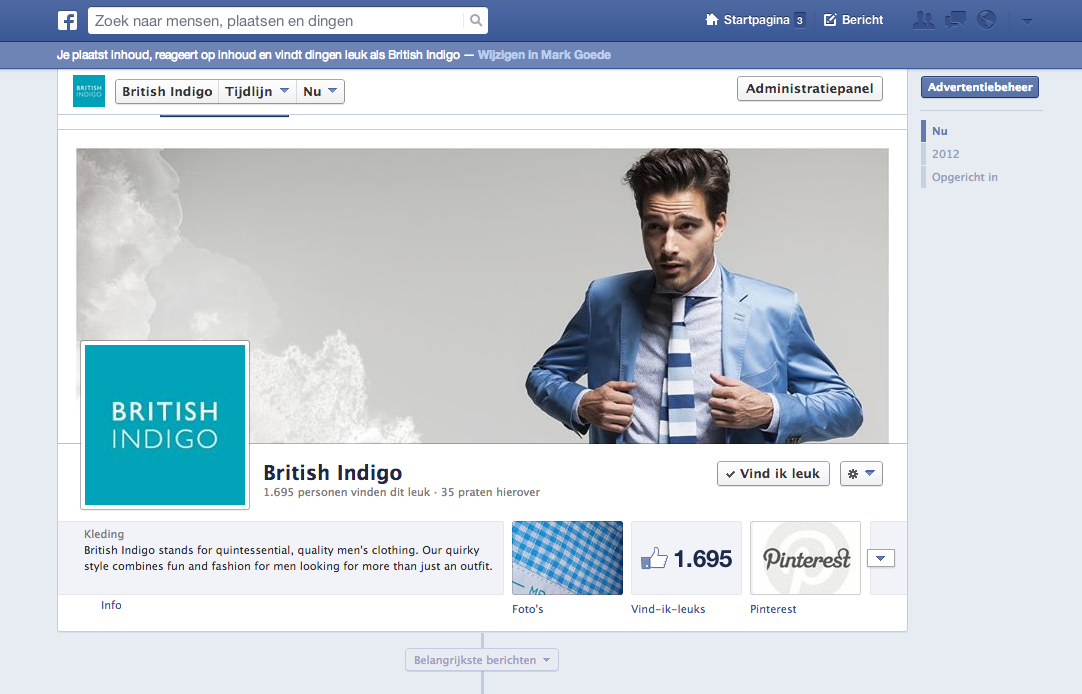Open the Foto's link
Image resolution: width=1082 pixels, height=694 pixels.
[528, 609]
